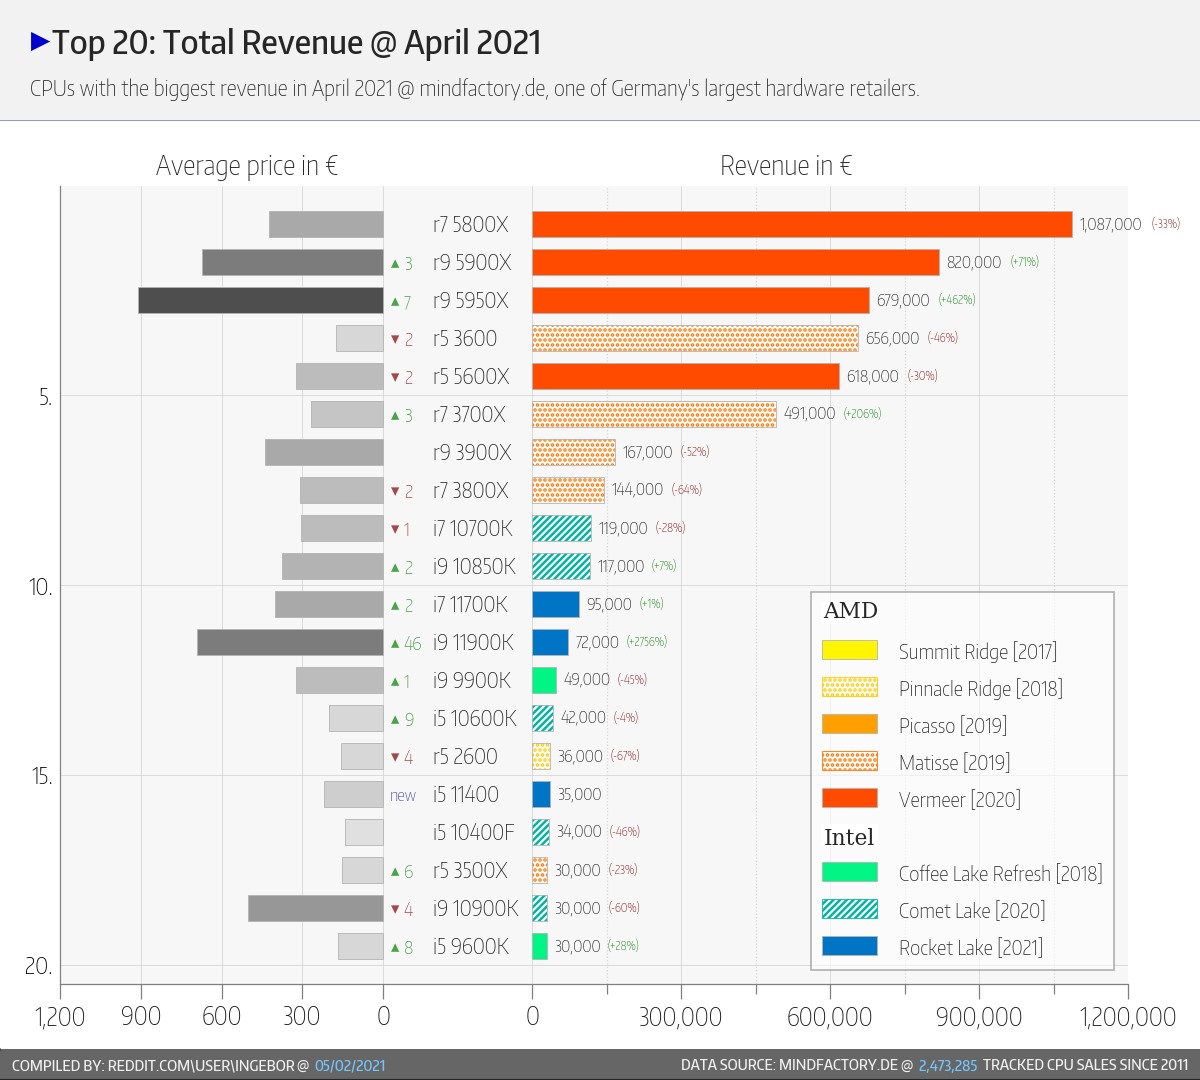
Task: Click the i7 11700K blue revenue bar
Action: click(556, 604)
